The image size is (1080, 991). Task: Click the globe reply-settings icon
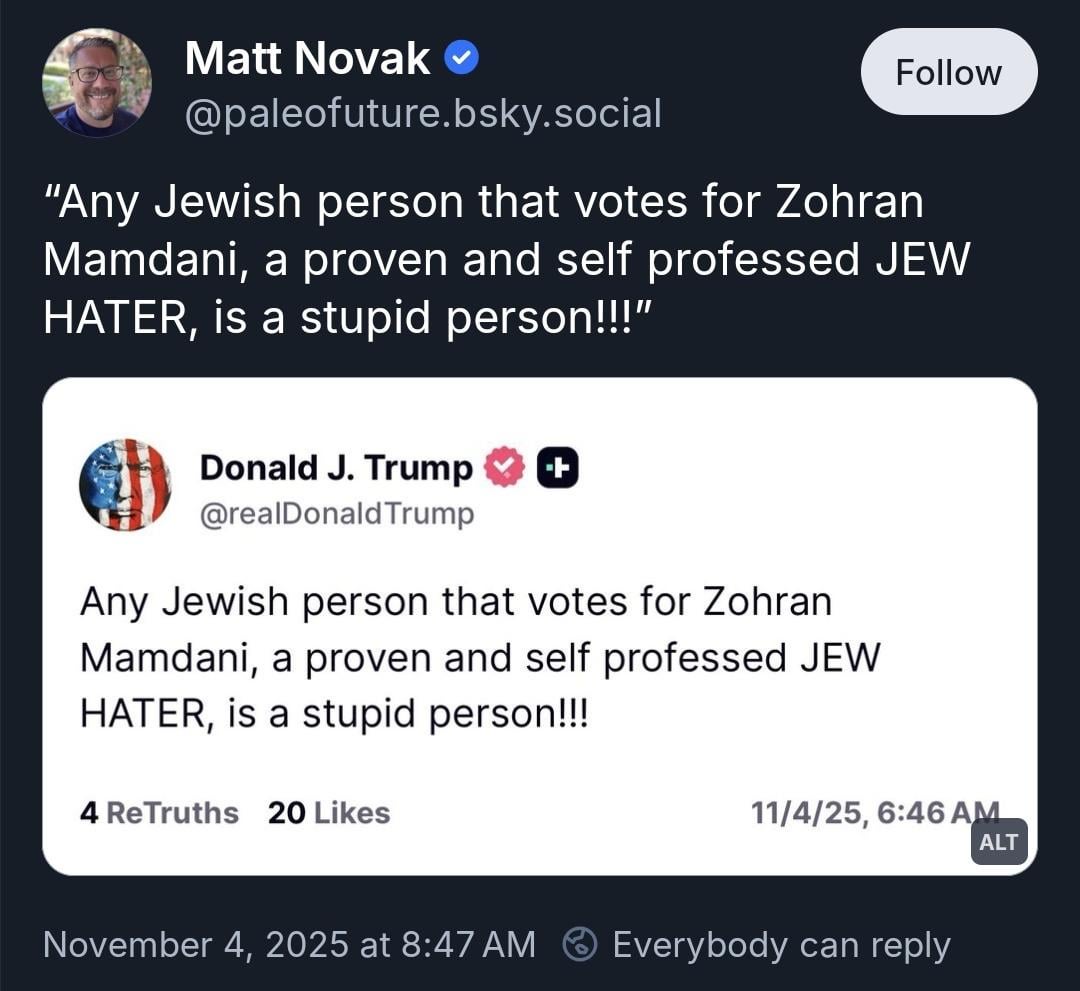pos(580,944)
